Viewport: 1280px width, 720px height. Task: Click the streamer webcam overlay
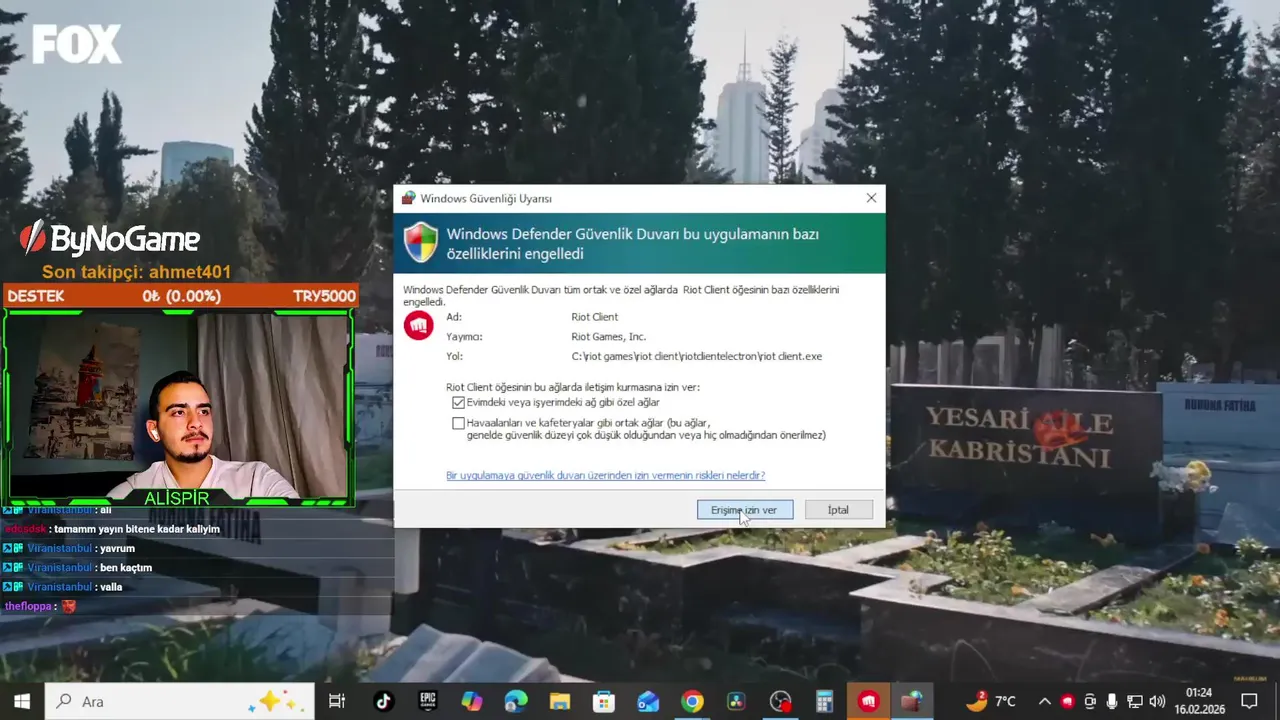click(x=178, y=408)
